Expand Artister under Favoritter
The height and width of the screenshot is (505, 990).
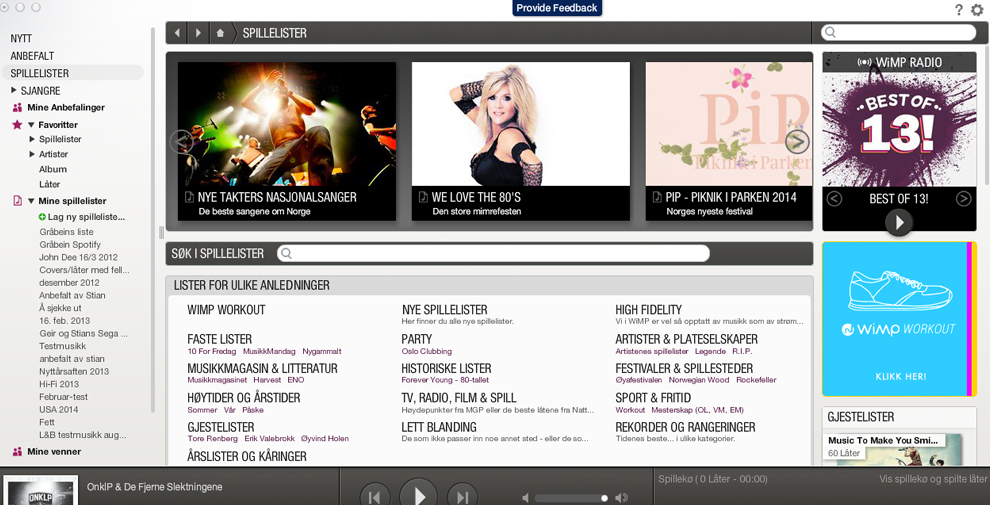click(32, 154)
